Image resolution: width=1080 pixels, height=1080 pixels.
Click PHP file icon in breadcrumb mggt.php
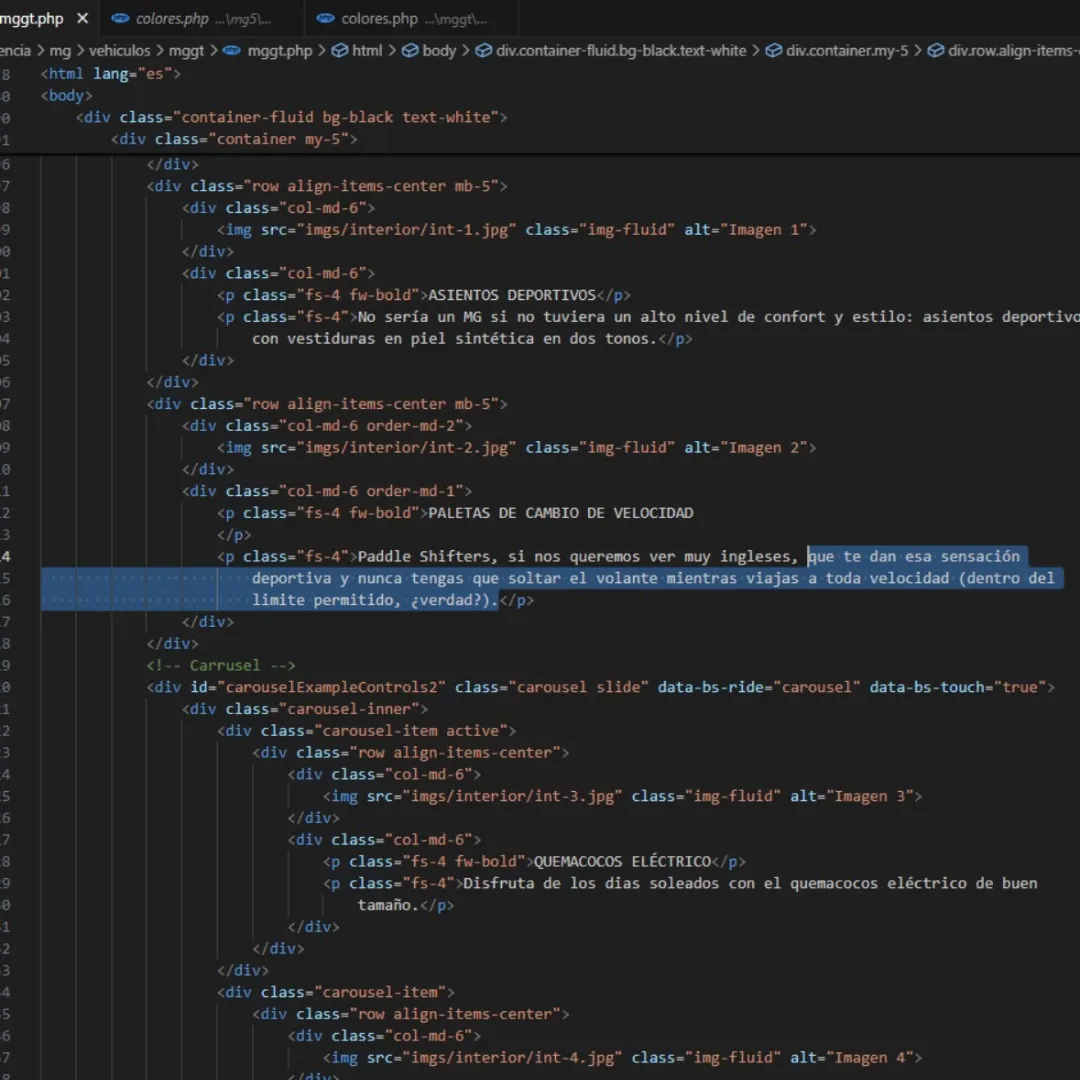tap(231, 50)
